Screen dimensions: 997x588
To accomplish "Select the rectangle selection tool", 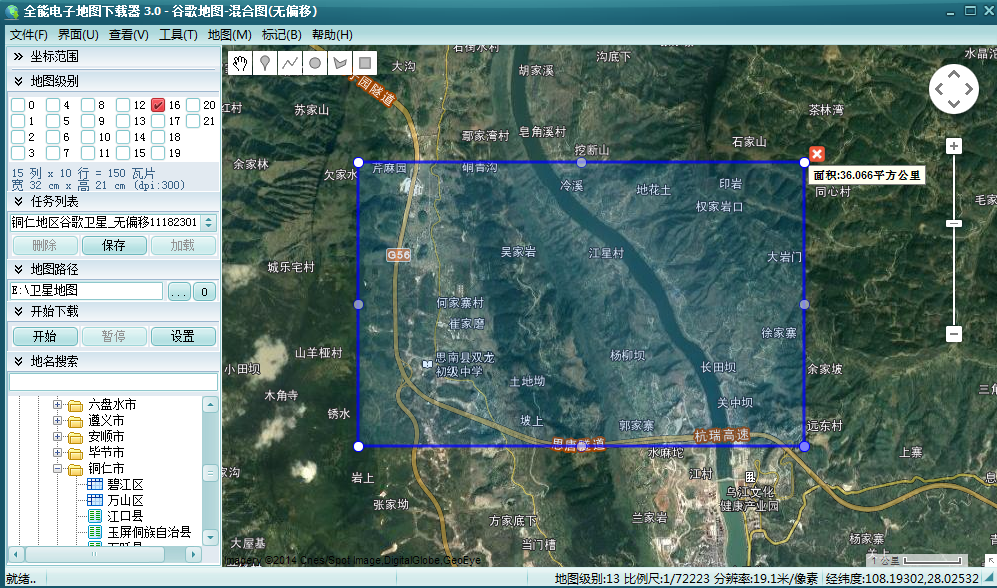I will coord(365,63).
